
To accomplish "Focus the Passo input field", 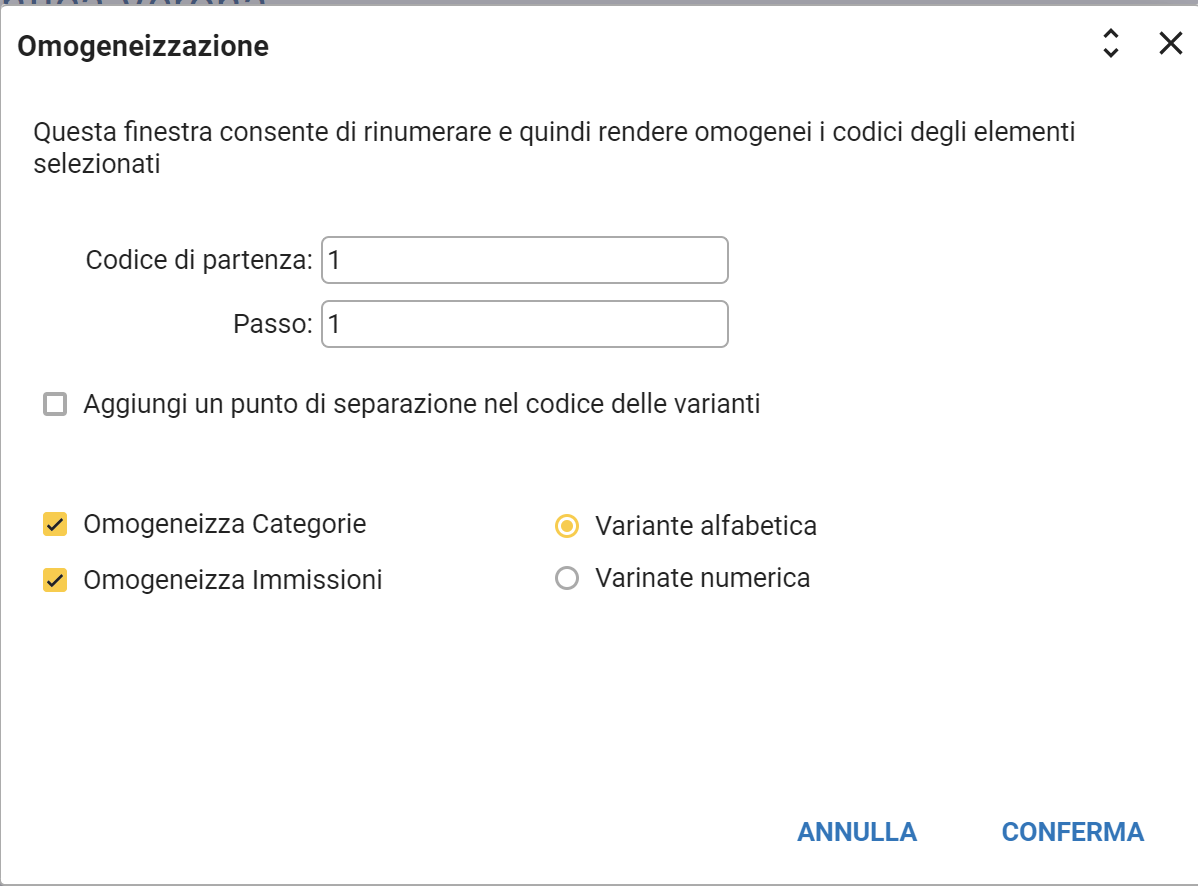I will point(524,325).
